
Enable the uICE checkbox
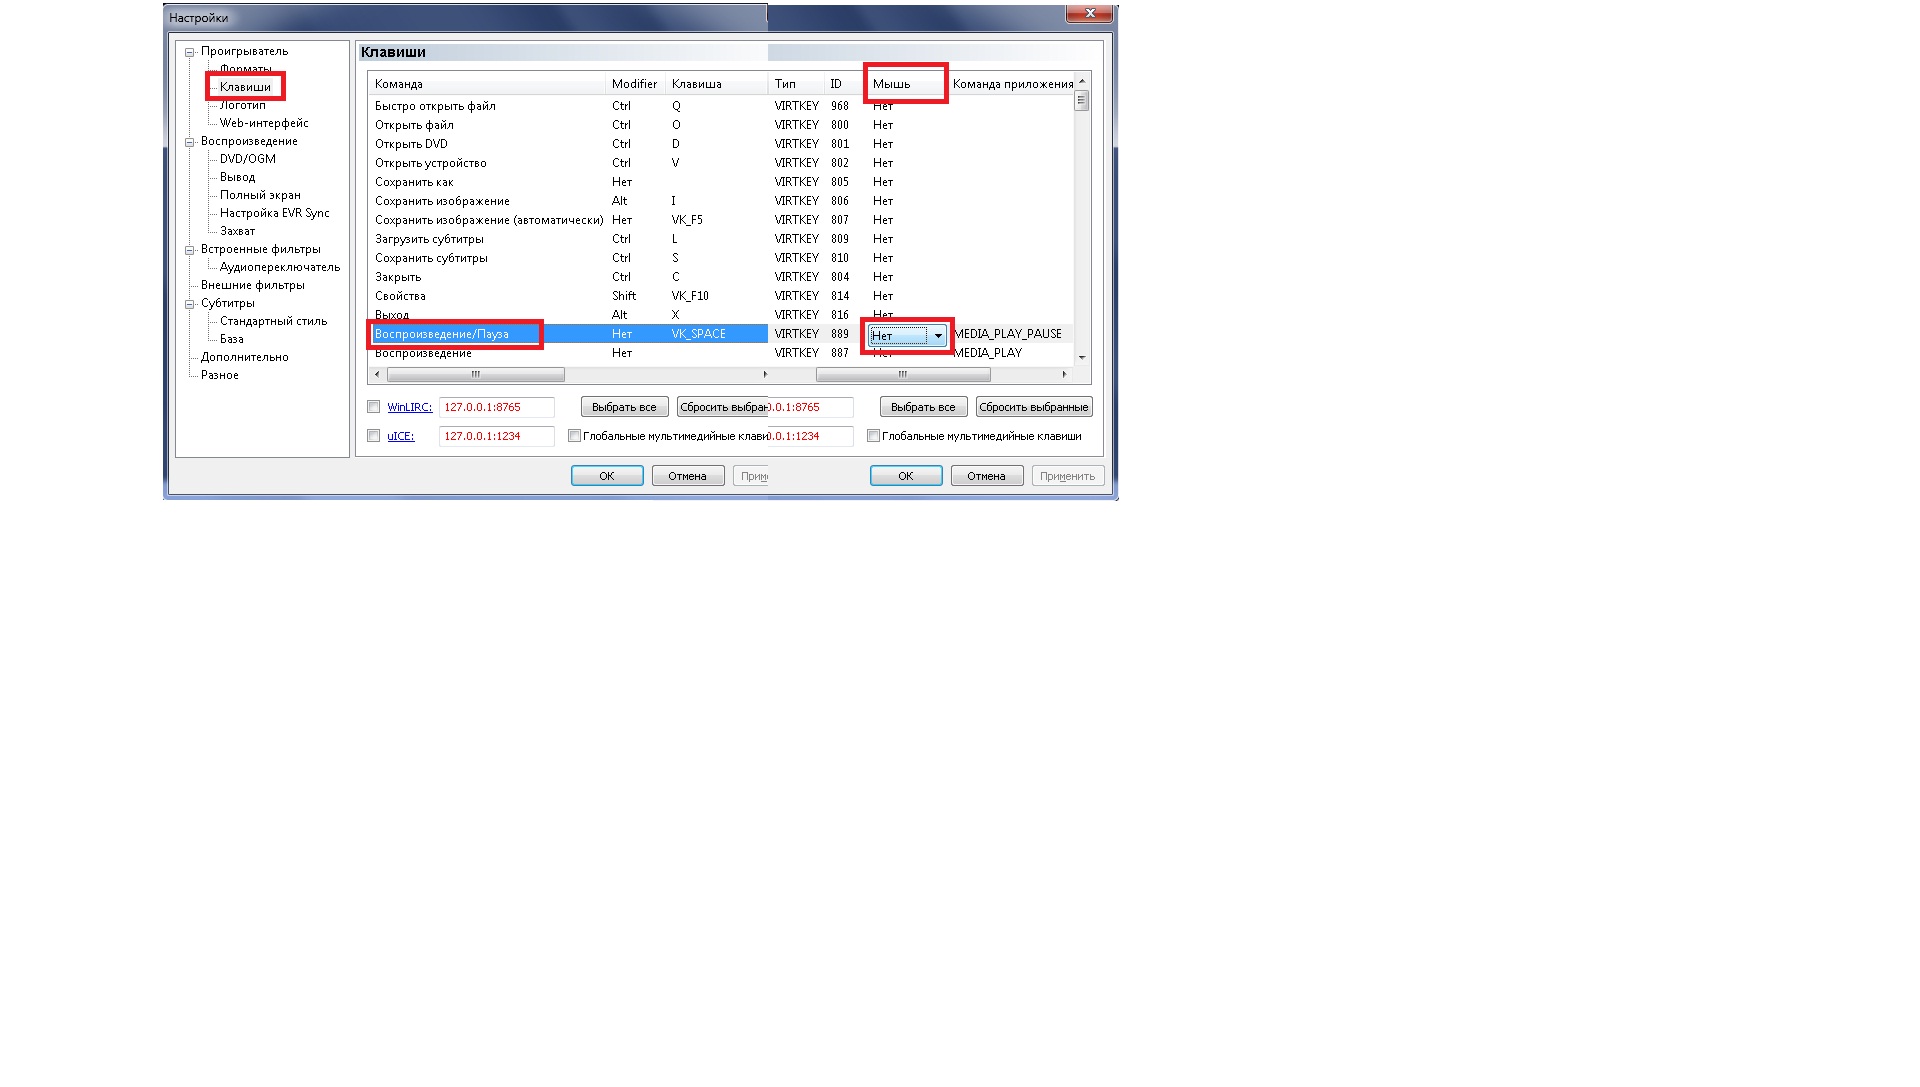point(374,436)
